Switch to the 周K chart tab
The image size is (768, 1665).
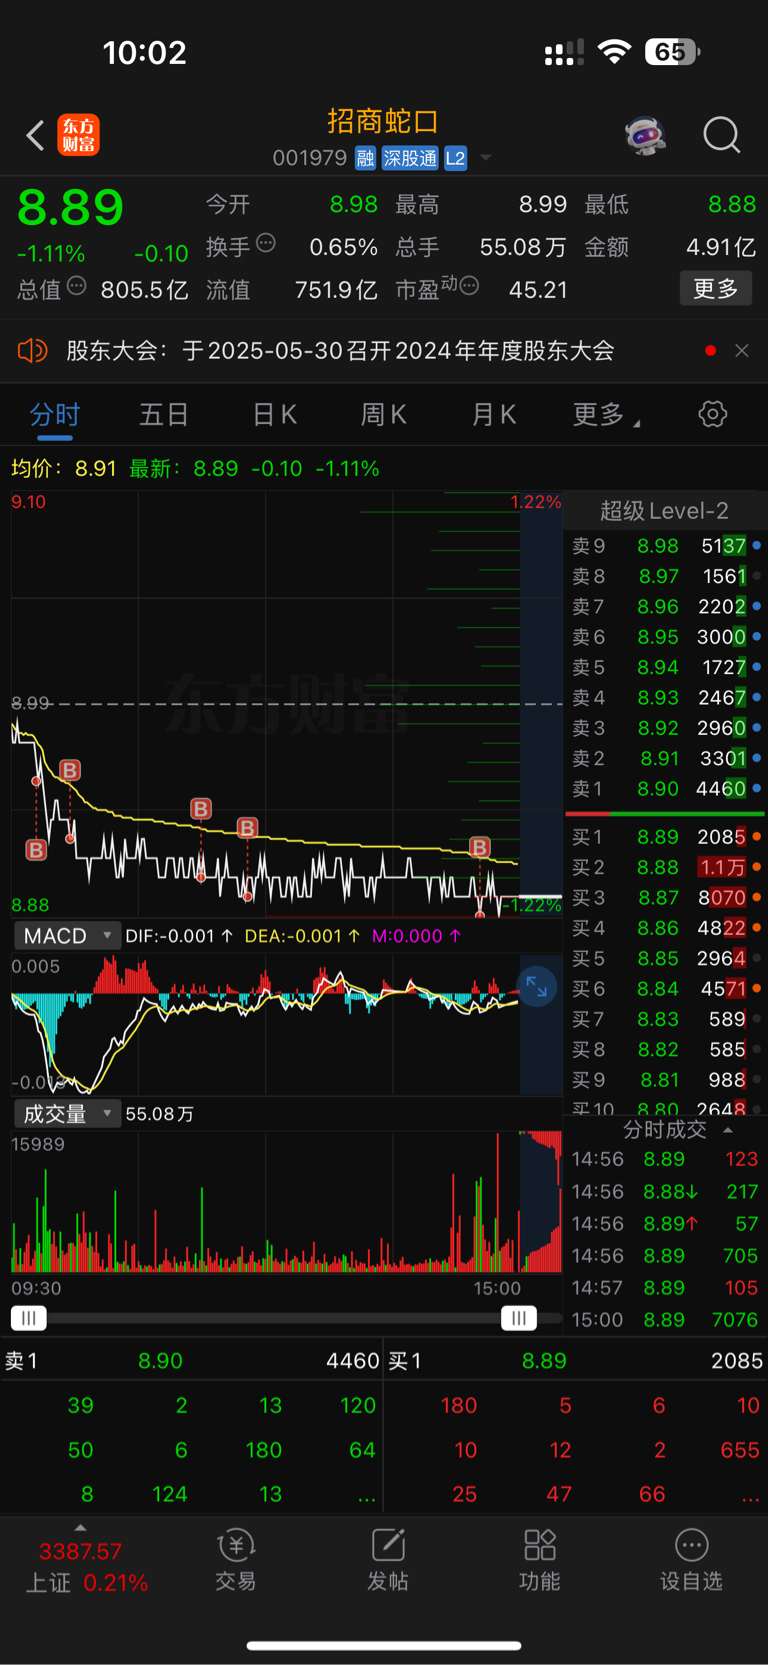coord(384,414)
